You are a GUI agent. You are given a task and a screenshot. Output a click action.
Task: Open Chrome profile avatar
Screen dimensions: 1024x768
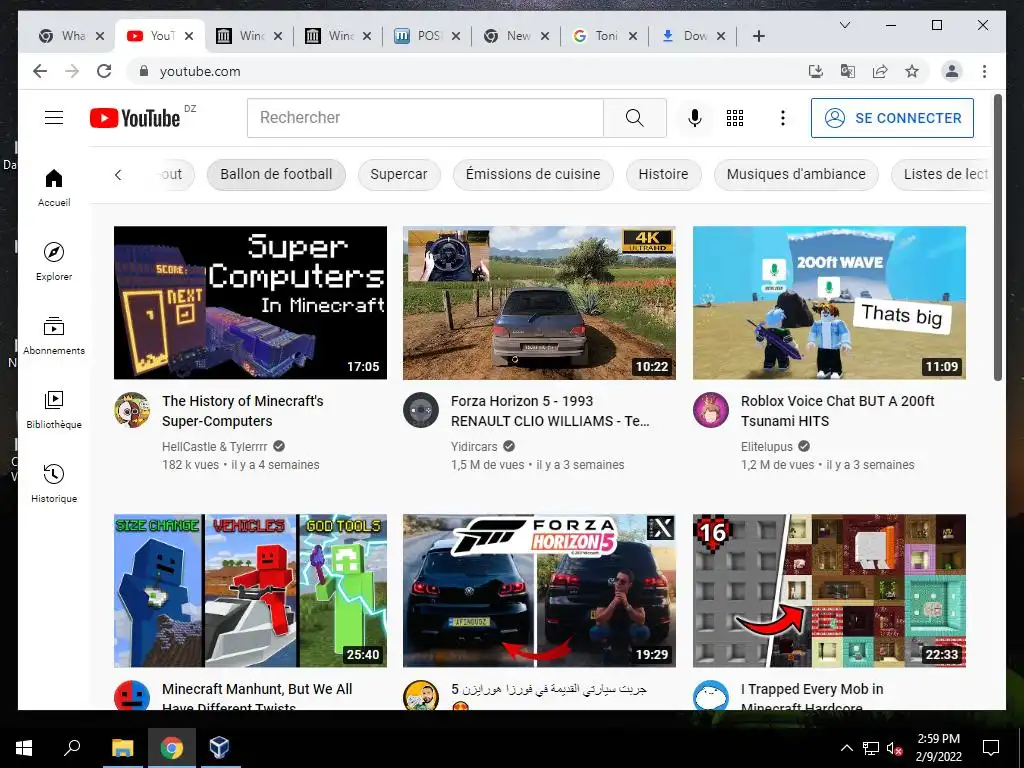[952, 71]
